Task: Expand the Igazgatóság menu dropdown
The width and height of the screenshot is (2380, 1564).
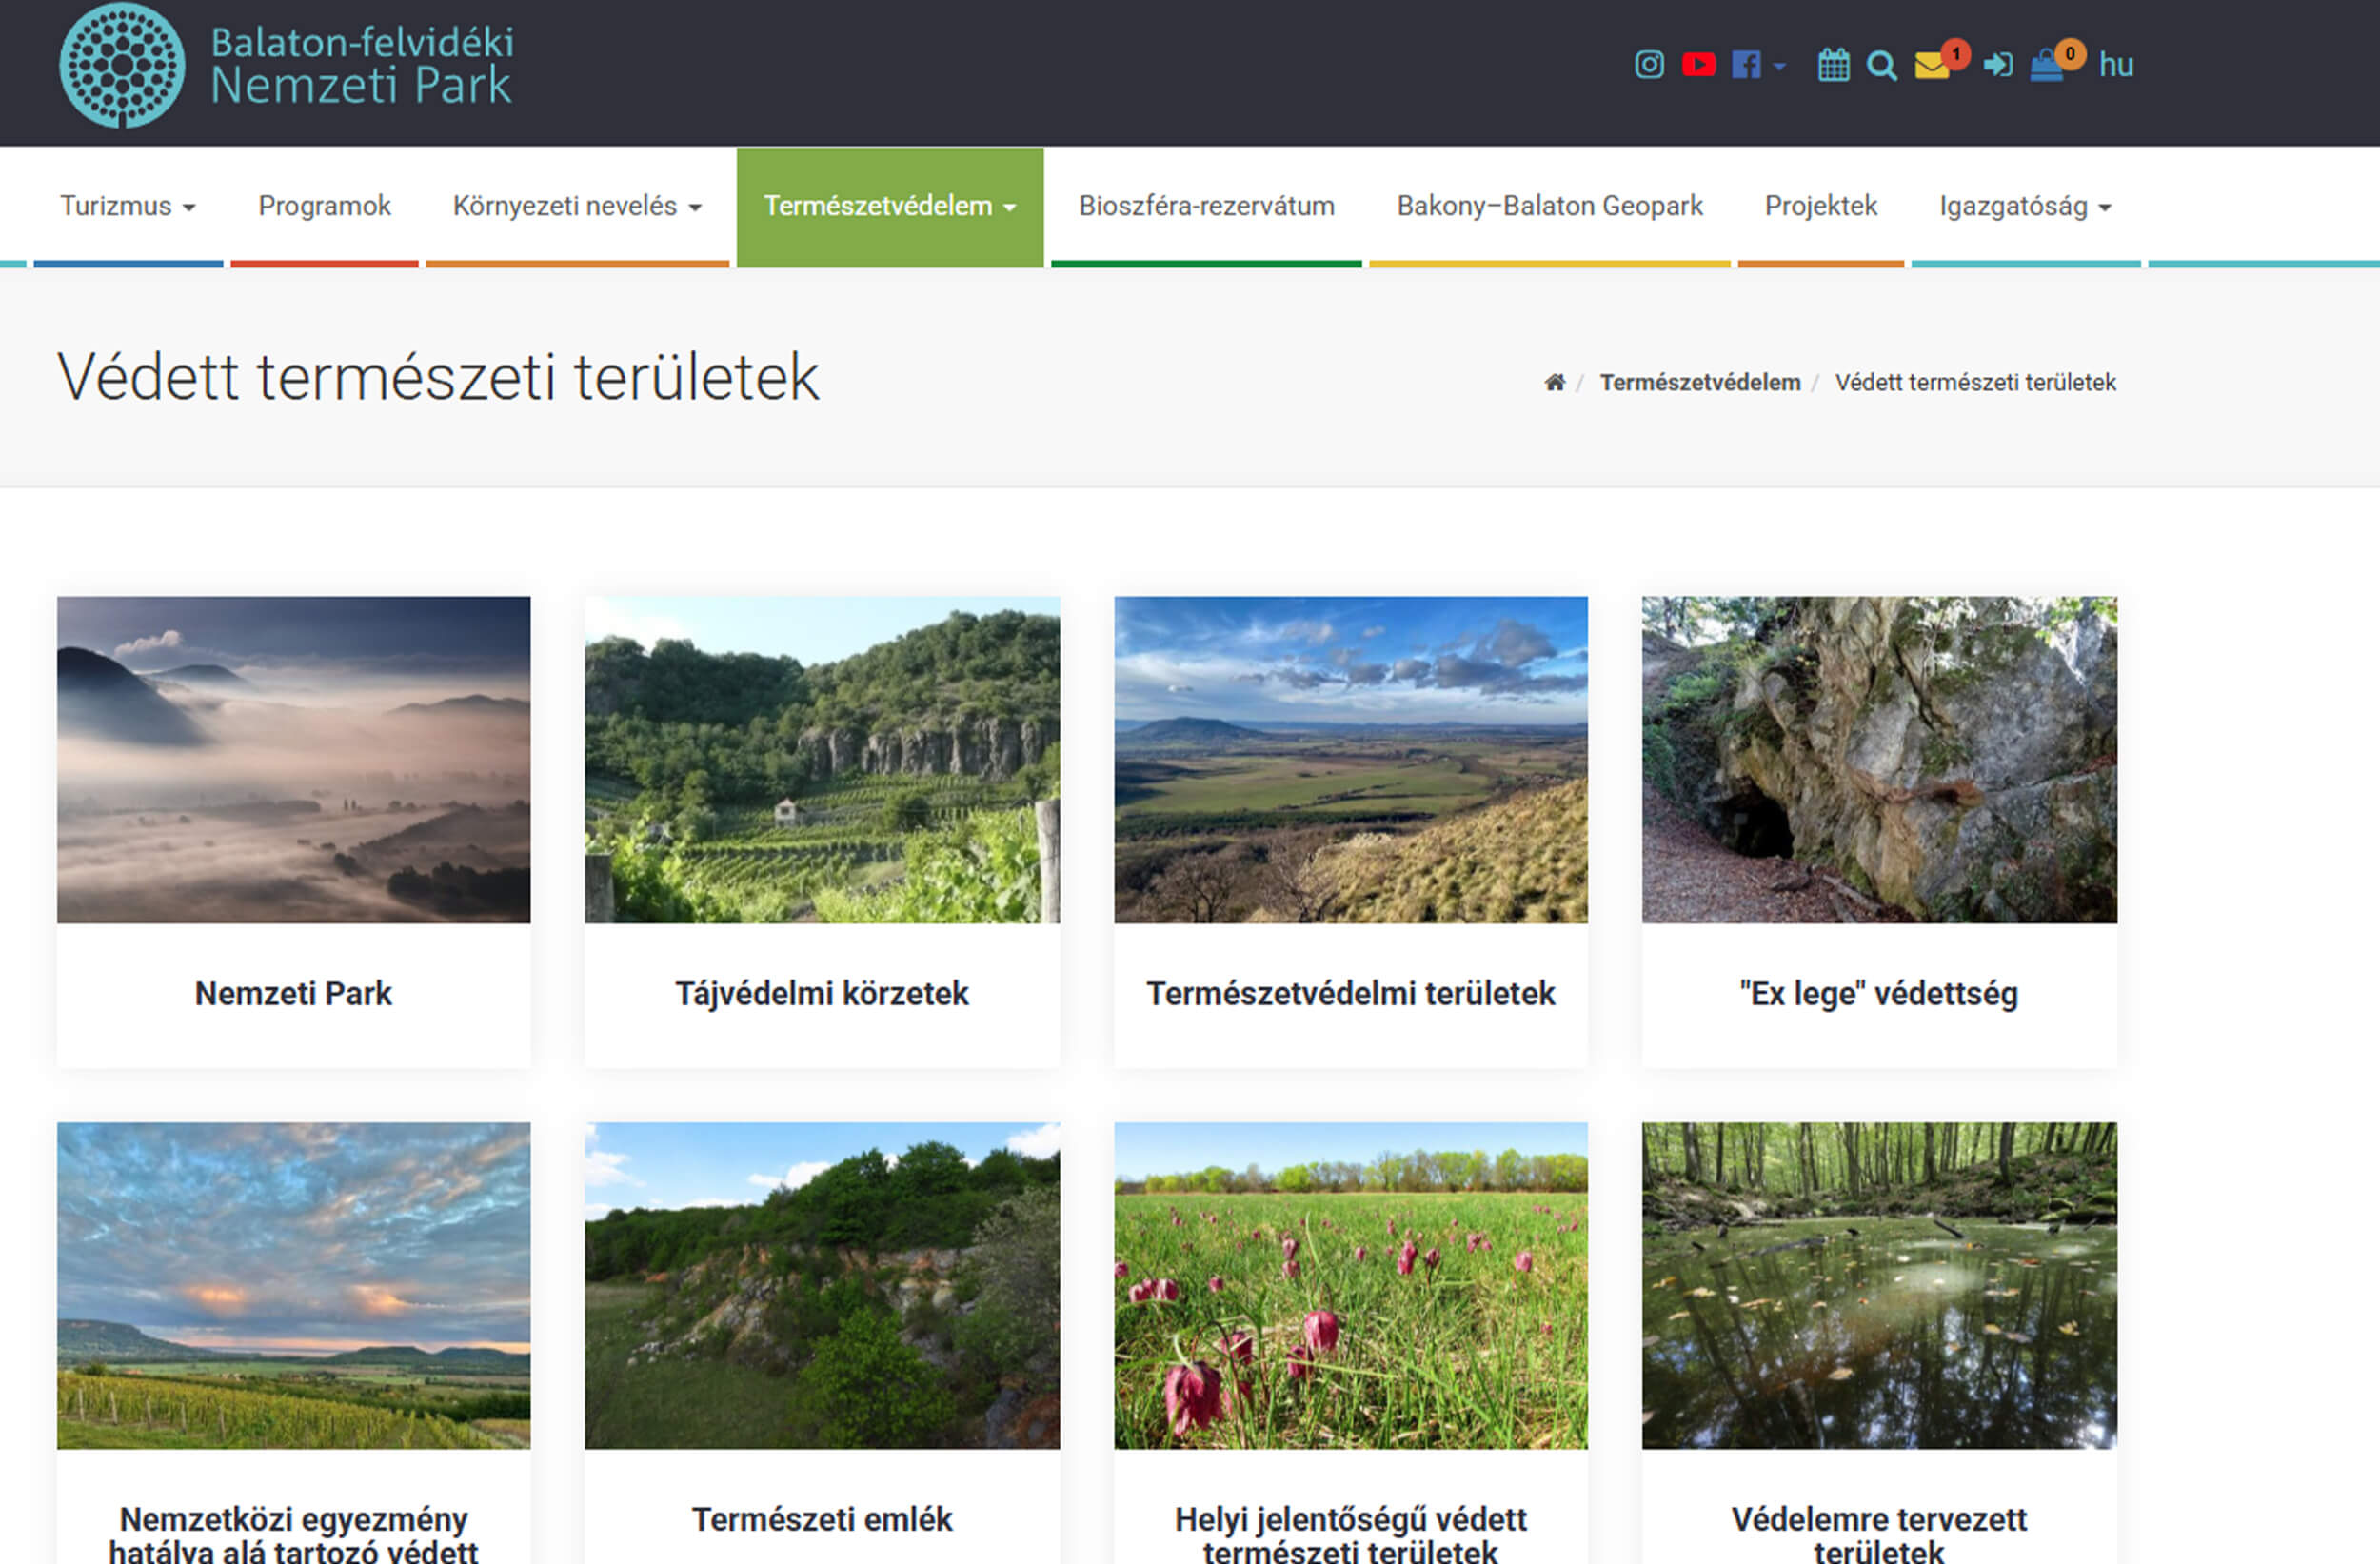Action: click(x=2025, y=206)
